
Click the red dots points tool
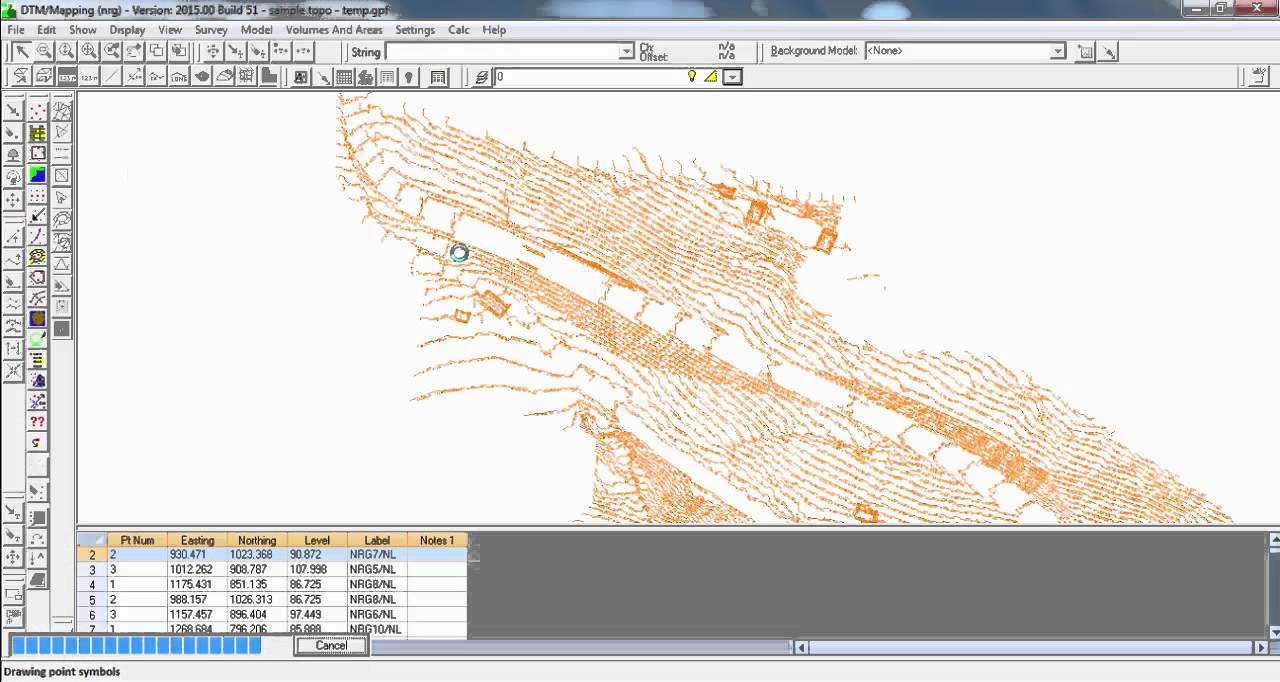[x=37, y=111]
